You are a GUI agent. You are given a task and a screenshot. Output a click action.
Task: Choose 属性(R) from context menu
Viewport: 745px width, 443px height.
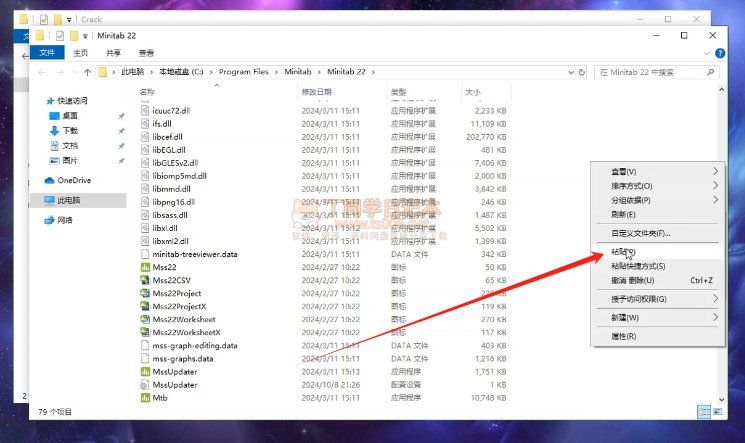(658, 336)
